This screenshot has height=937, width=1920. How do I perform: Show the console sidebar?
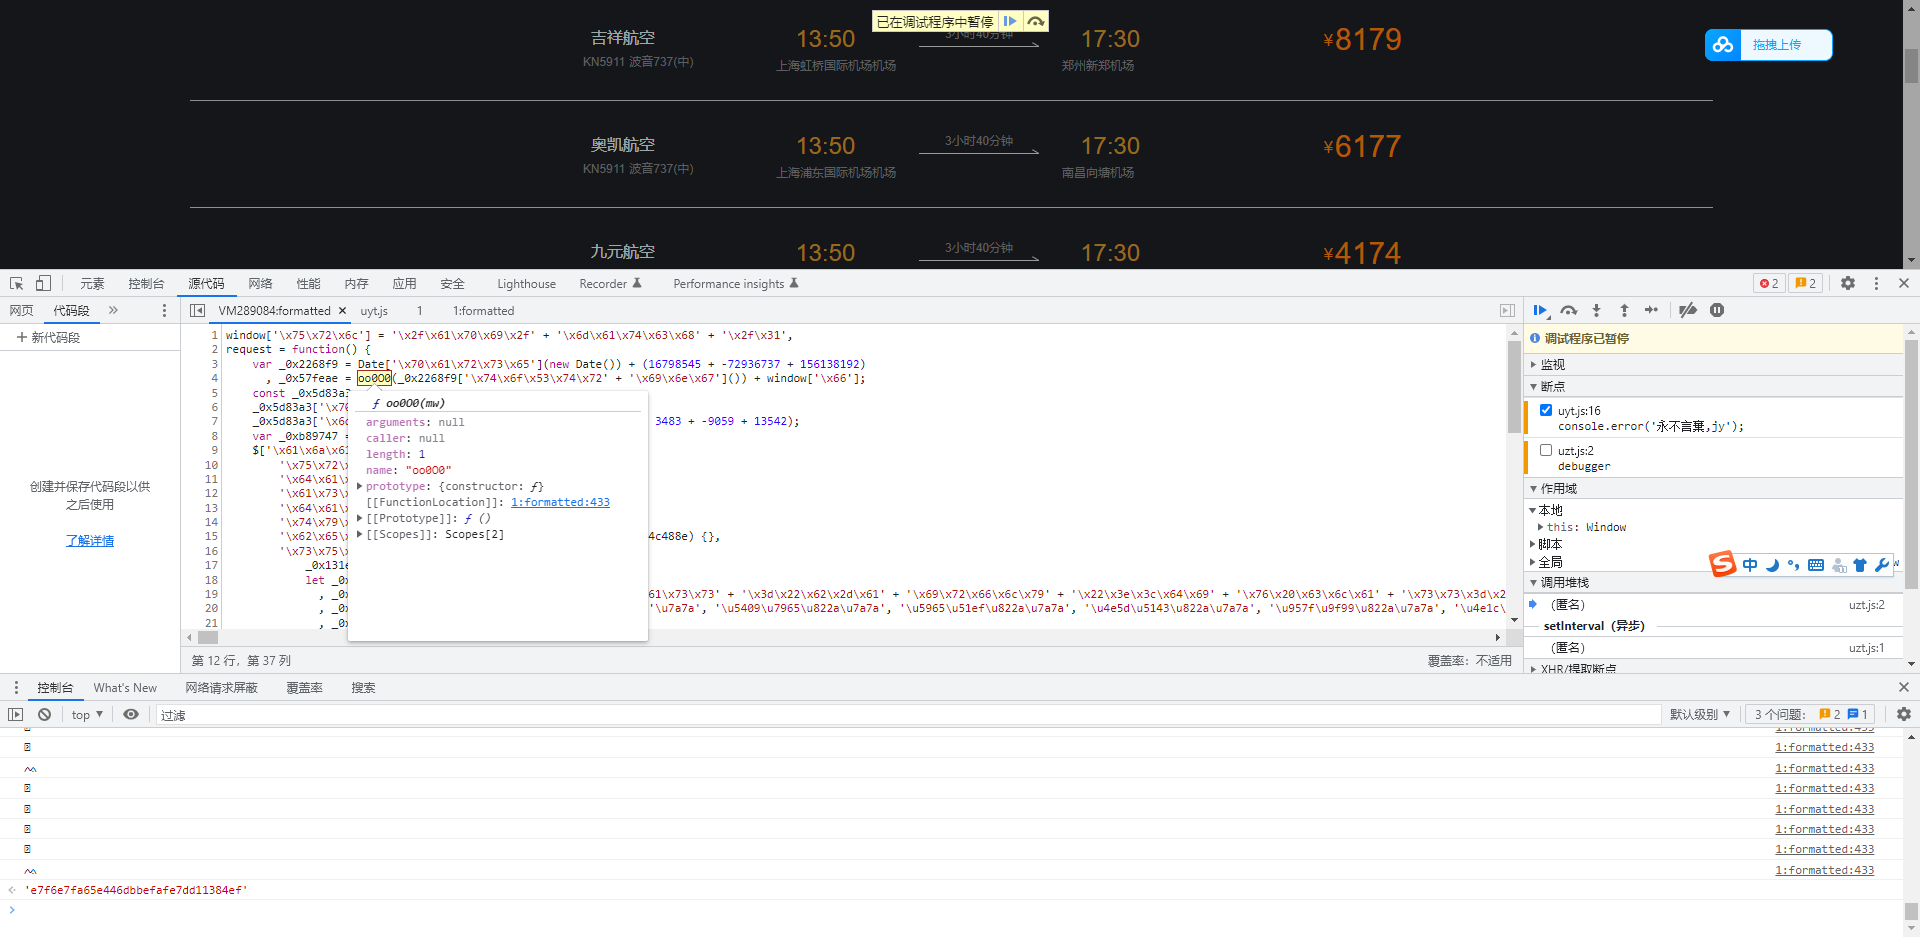point(15,715)
